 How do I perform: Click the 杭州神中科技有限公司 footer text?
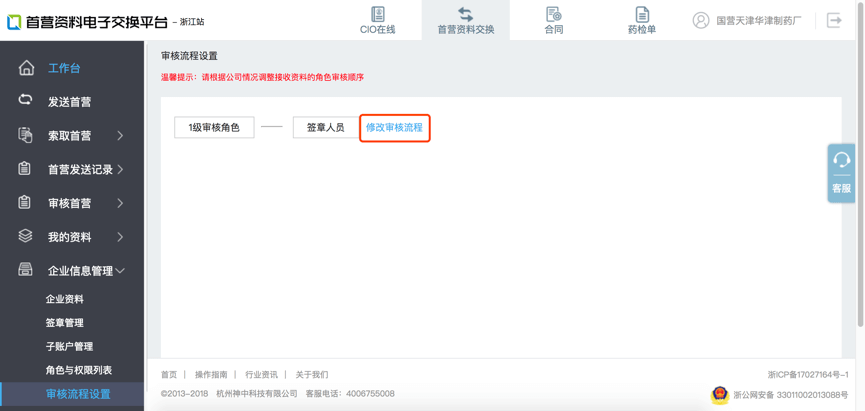[257, 393]
